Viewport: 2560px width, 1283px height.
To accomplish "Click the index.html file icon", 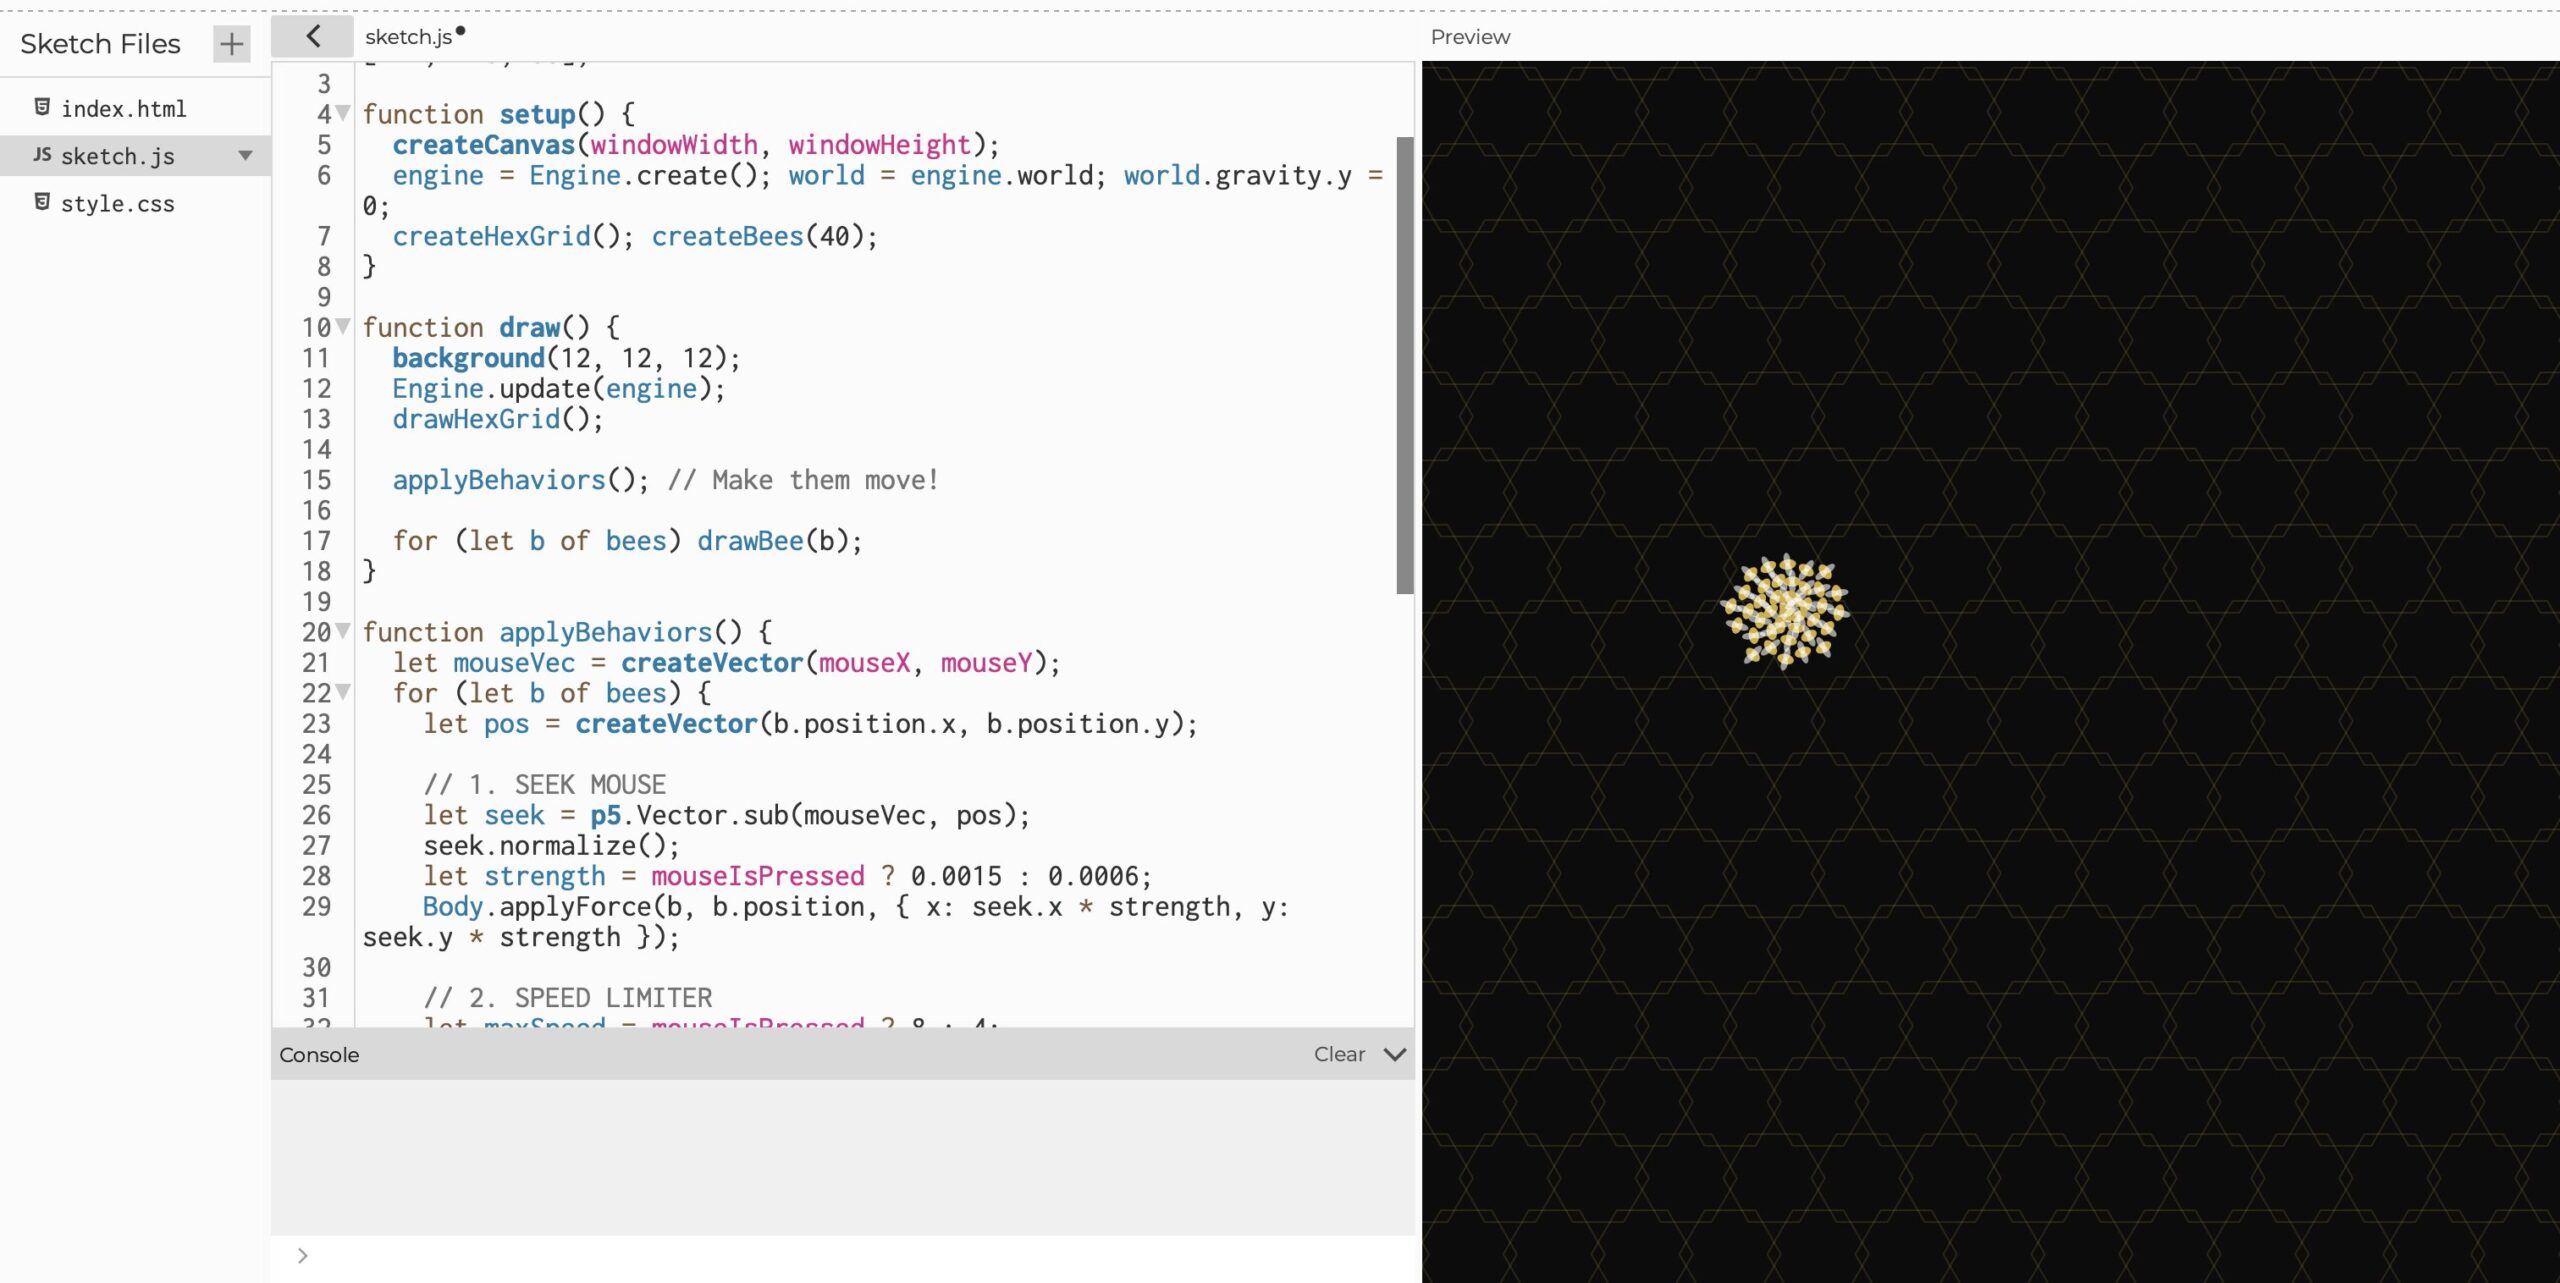I will (42, 107).
